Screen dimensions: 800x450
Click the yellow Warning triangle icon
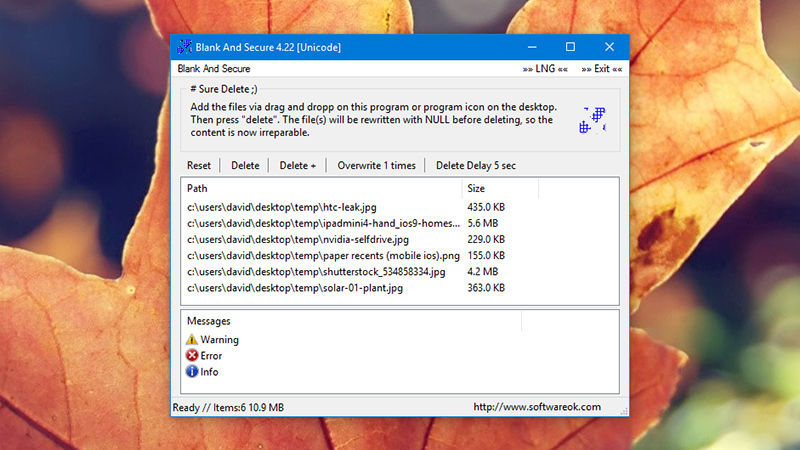point(192,339)
